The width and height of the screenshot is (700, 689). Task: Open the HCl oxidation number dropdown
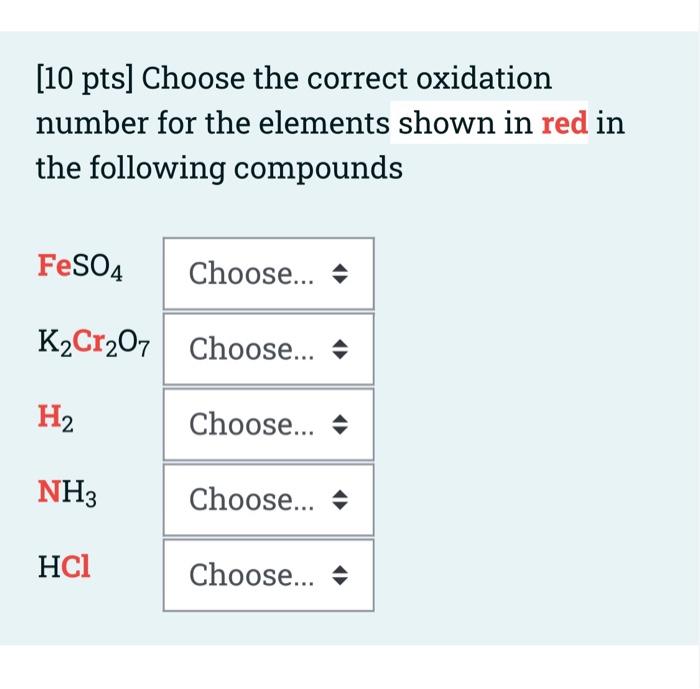[x=268, y=575]
